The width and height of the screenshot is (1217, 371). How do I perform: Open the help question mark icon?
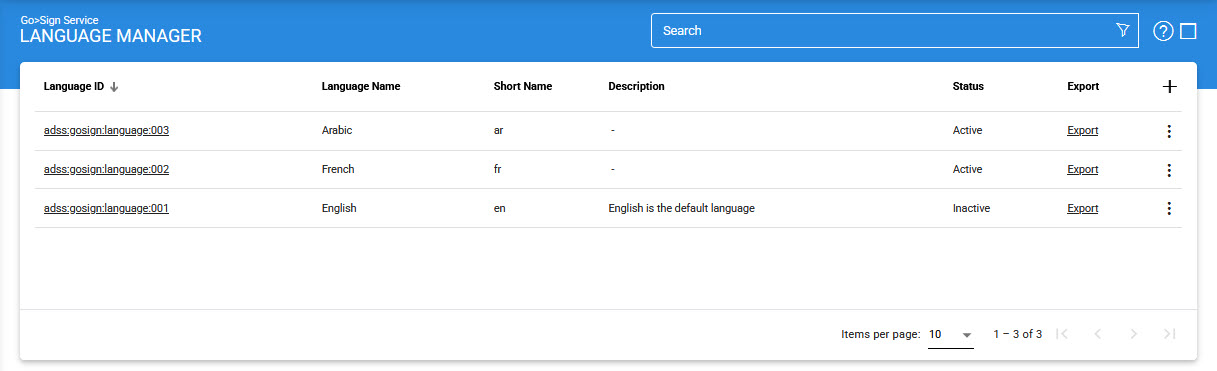click(x=1162, y=31)
